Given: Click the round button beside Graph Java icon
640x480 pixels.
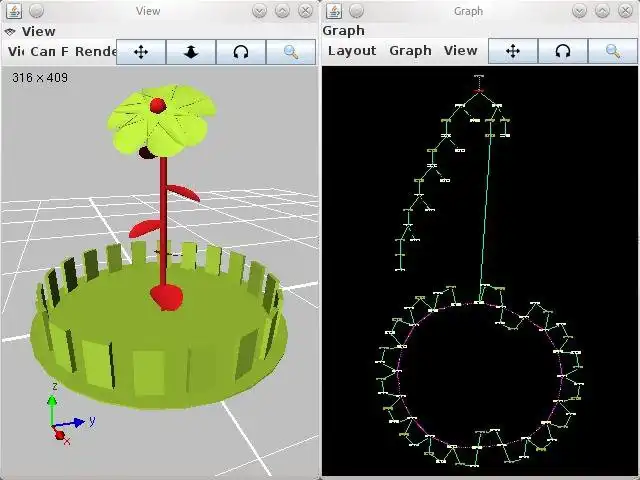Looking at the screenshot, I should tap(356, 11).
